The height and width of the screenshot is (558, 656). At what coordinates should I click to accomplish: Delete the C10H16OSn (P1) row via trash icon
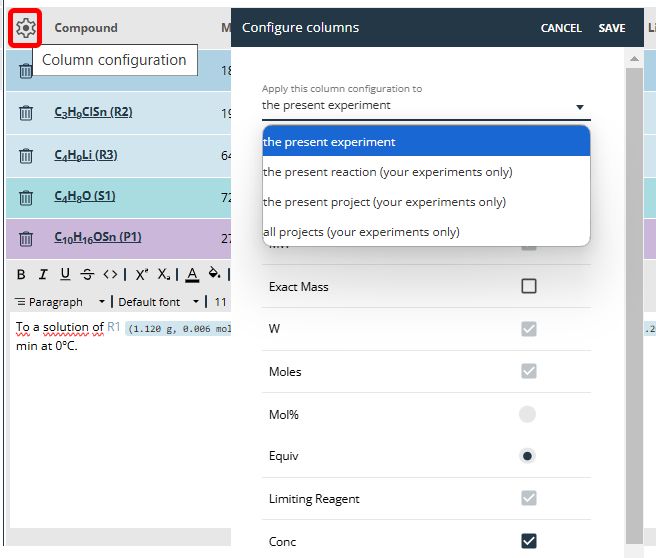(26, 238)
